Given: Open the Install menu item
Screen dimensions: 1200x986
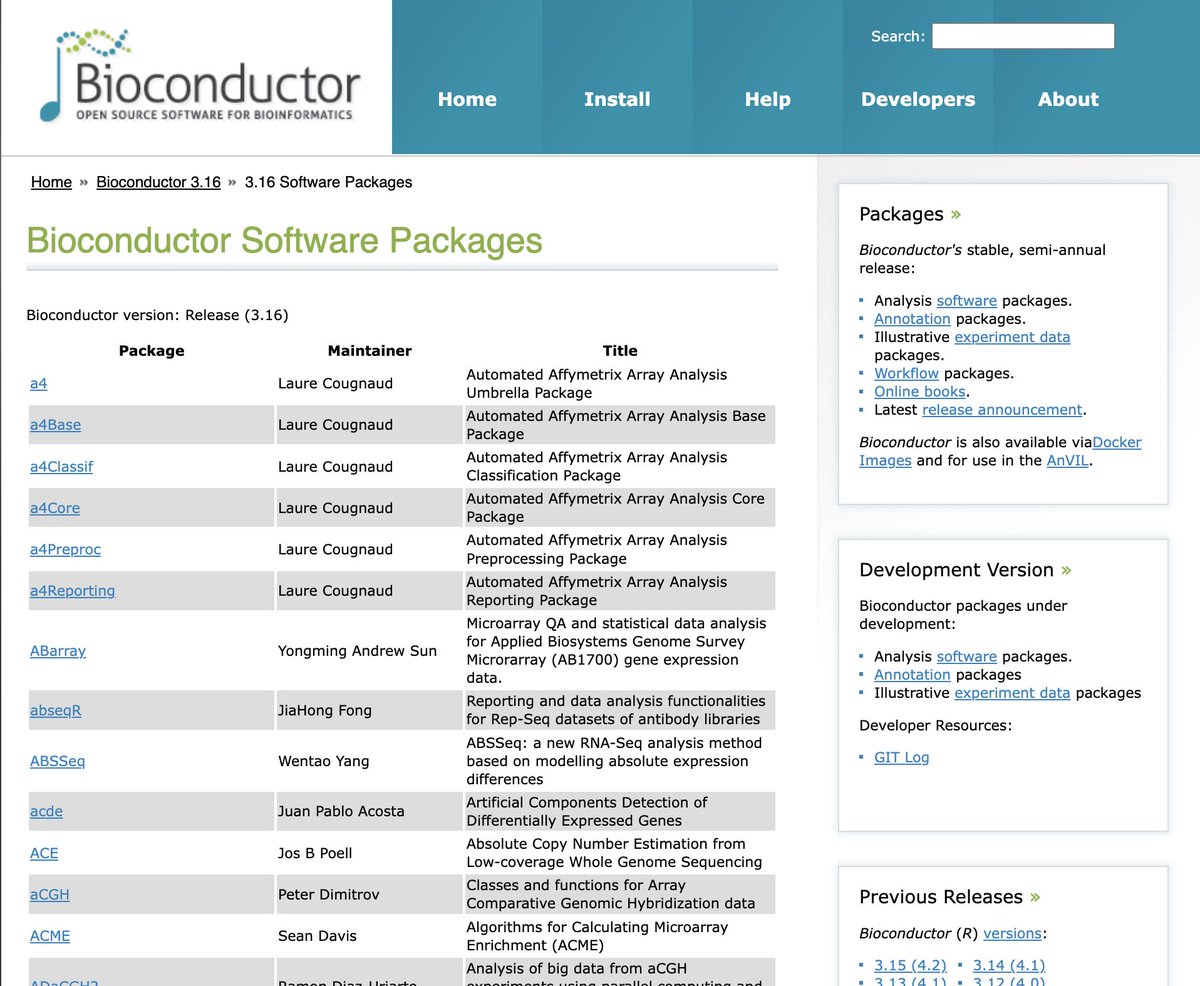Looking at the screenshot, I should 617,99.
